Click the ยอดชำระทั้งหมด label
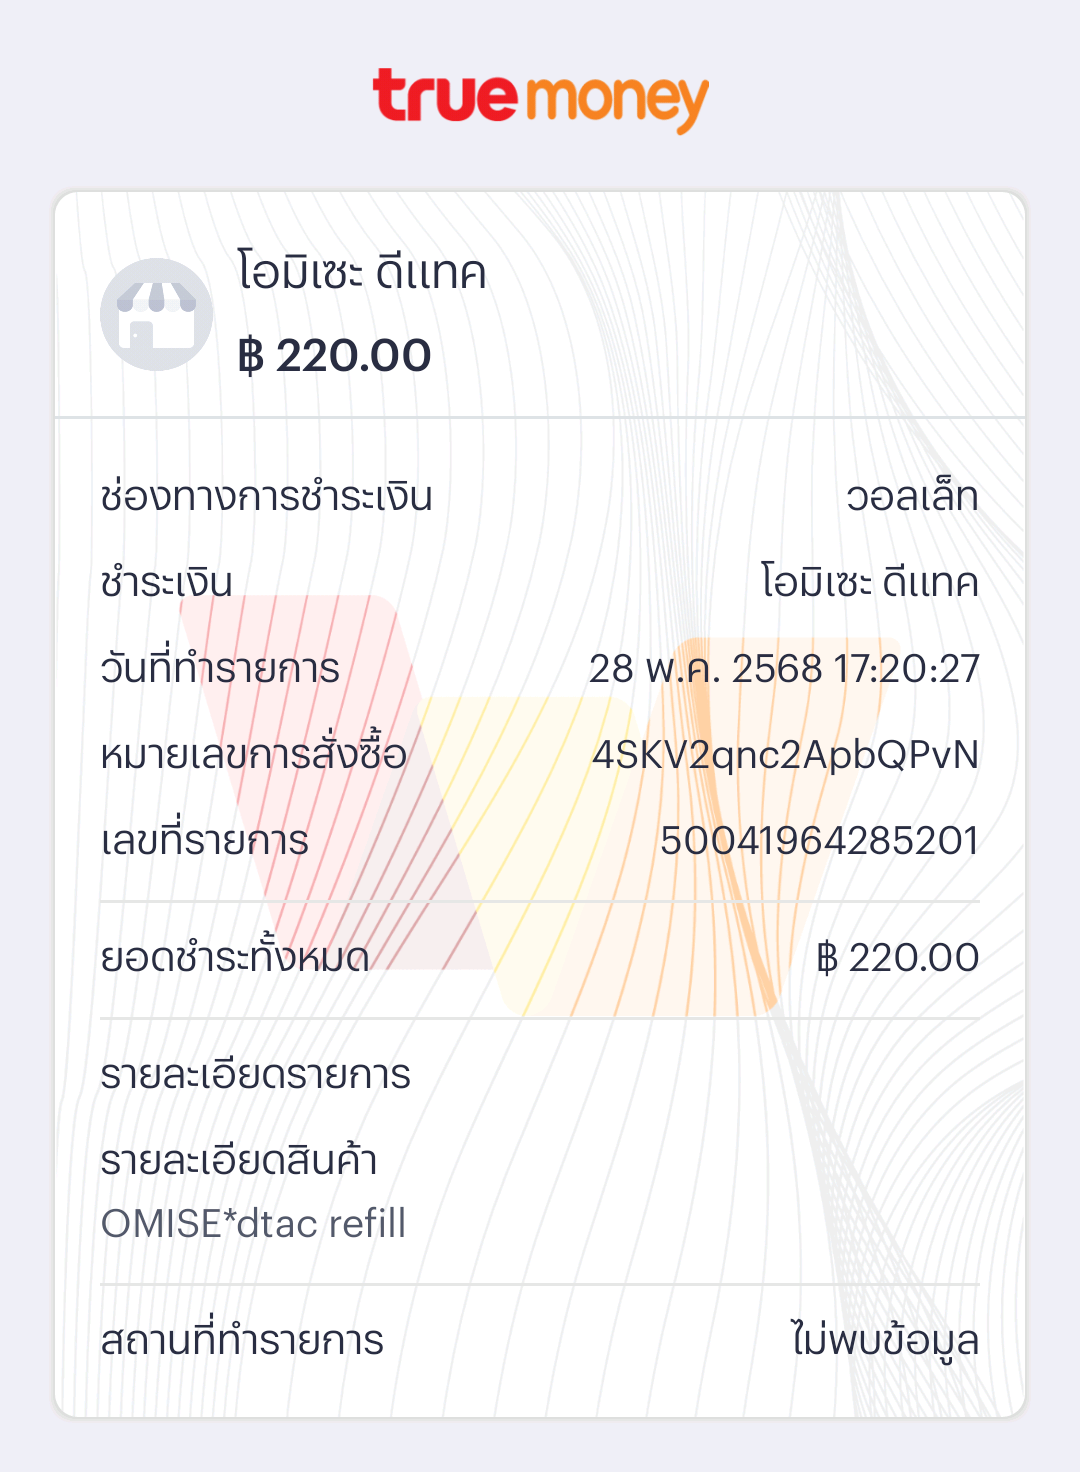 coord(235,957)
